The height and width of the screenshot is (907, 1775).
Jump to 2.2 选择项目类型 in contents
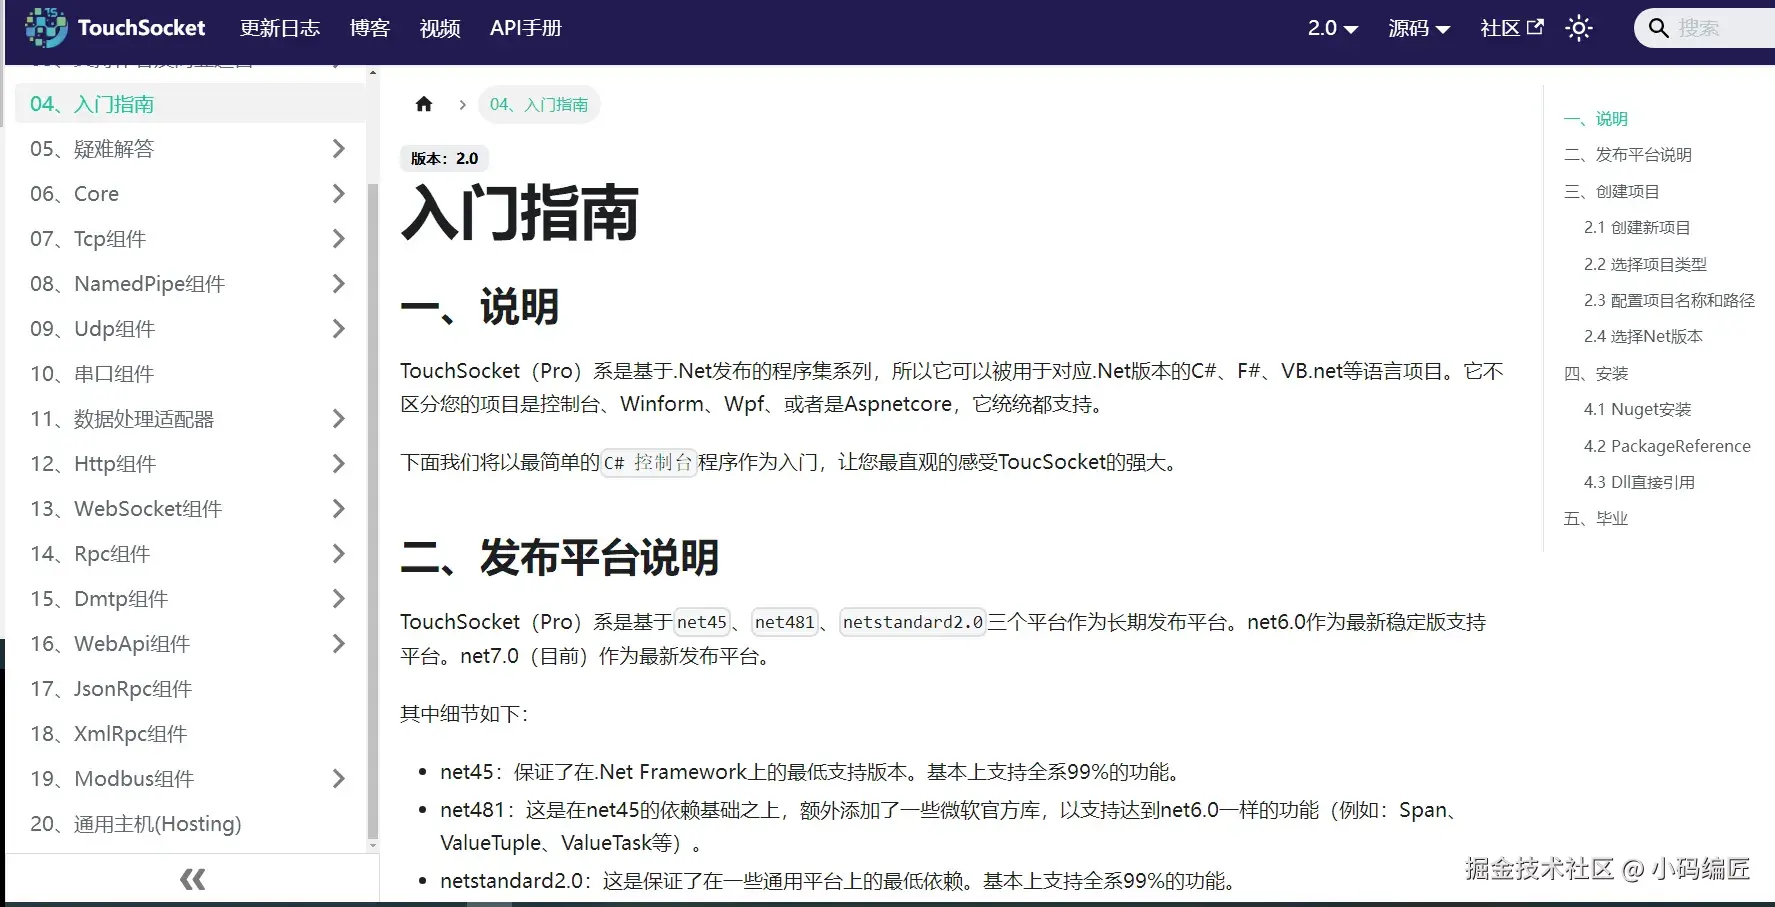click(1645, 264)
